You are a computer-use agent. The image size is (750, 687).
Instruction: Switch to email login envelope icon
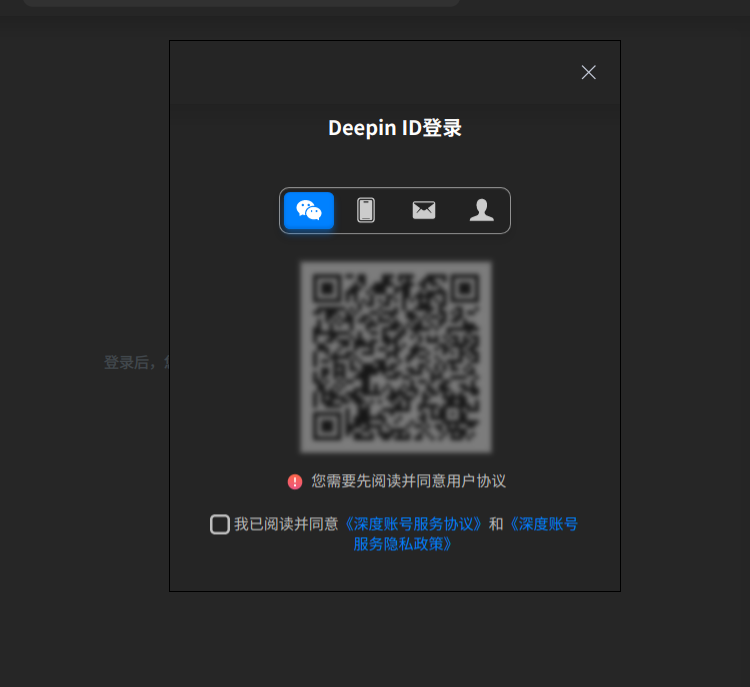tap(424, 210)
